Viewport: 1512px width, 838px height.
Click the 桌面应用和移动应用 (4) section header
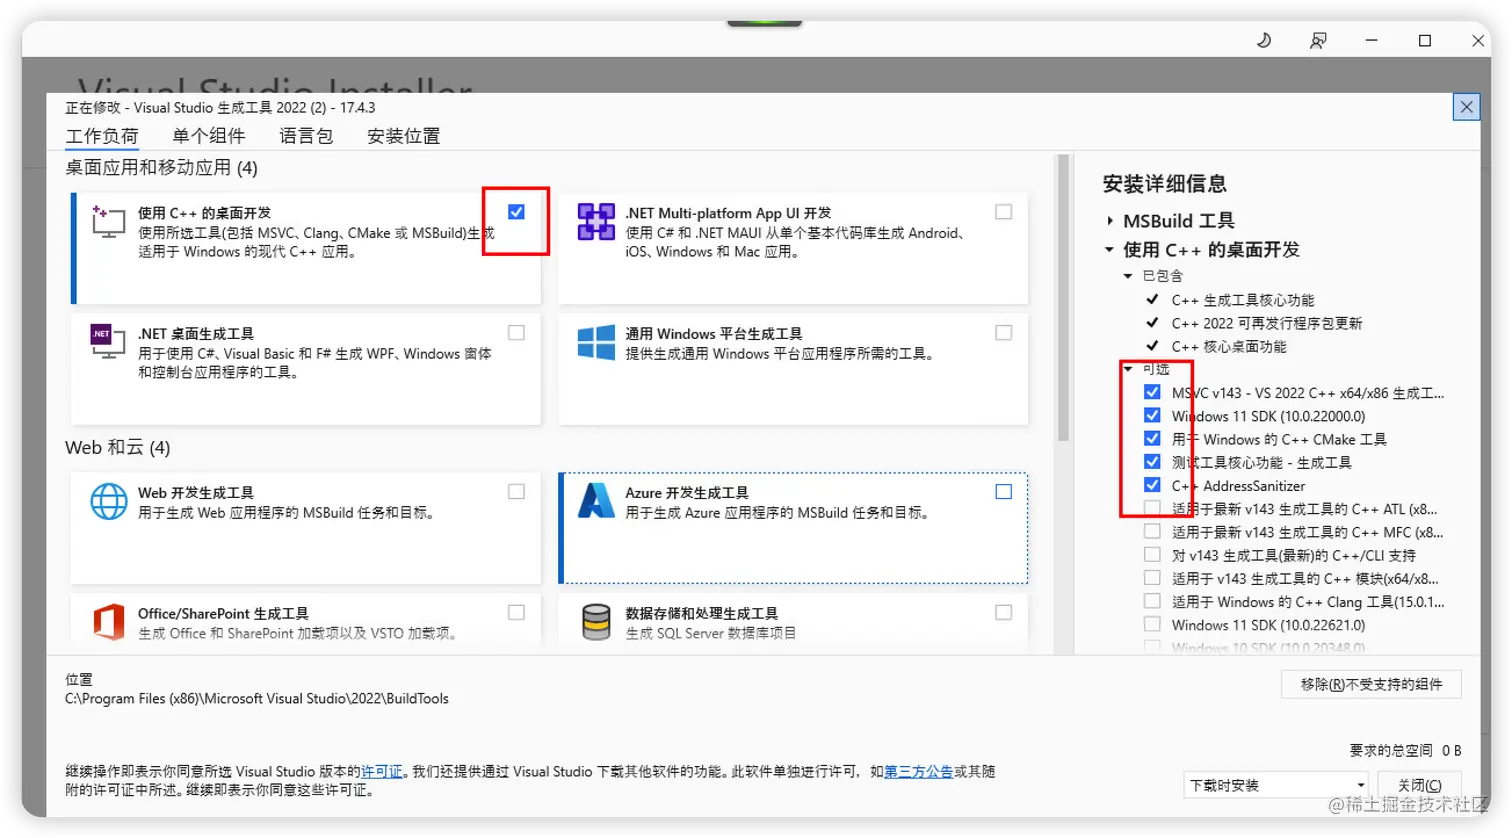tap(161, 167)
